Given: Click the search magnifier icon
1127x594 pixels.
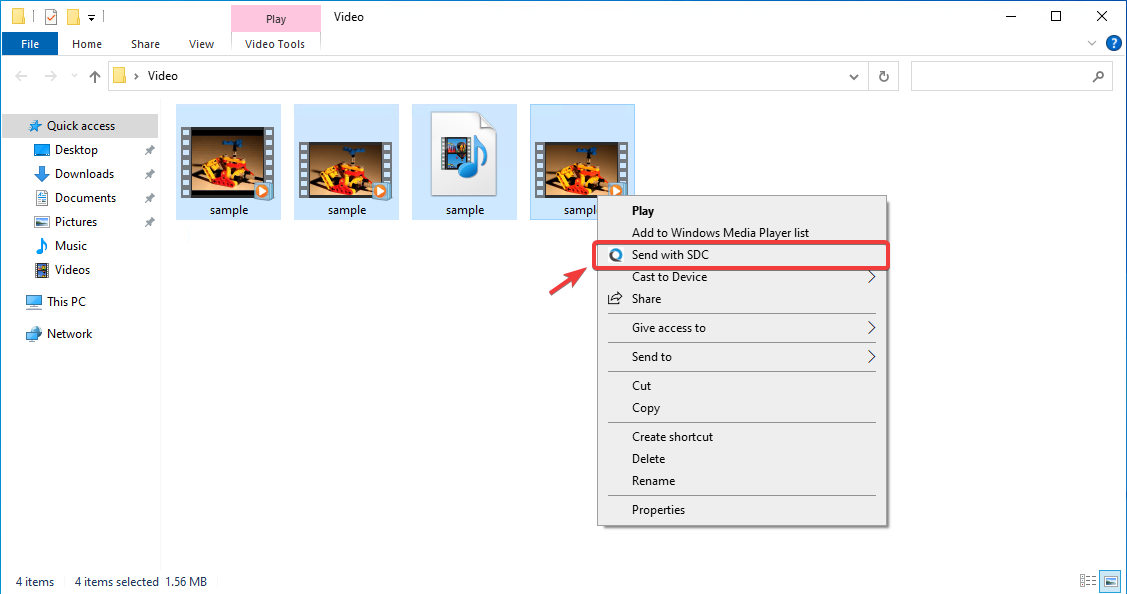Looking at the screenshot, I should (1098, 76).
